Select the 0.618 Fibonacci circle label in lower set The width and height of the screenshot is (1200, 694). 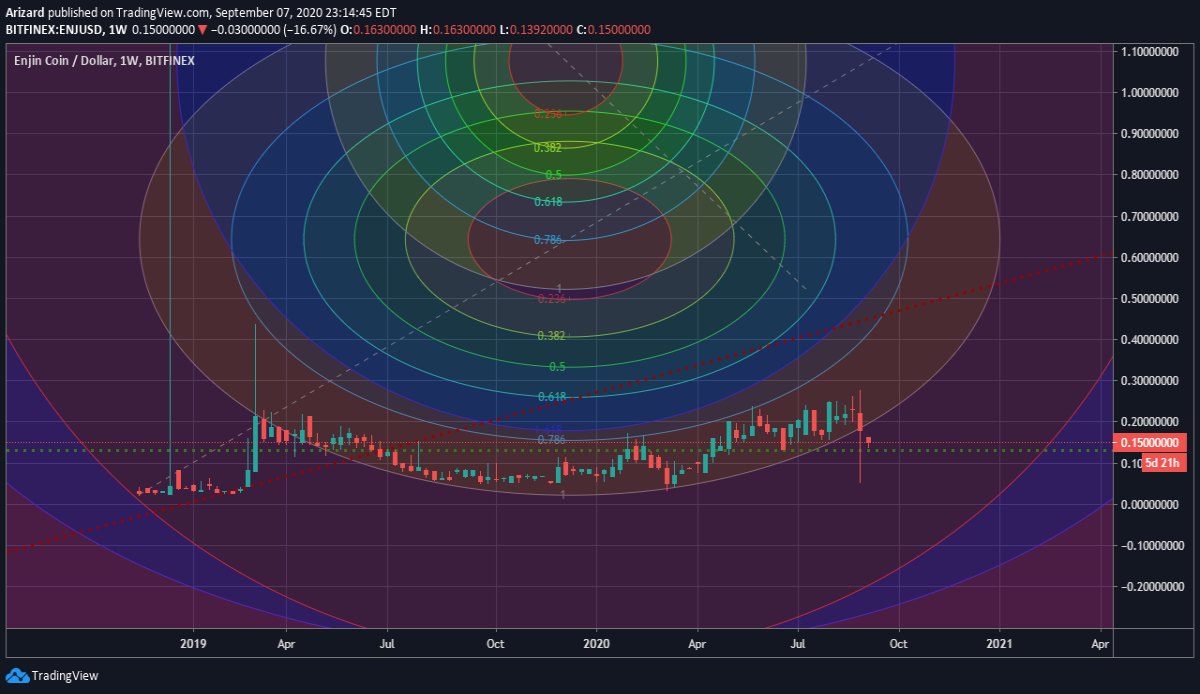pos(552,397)
